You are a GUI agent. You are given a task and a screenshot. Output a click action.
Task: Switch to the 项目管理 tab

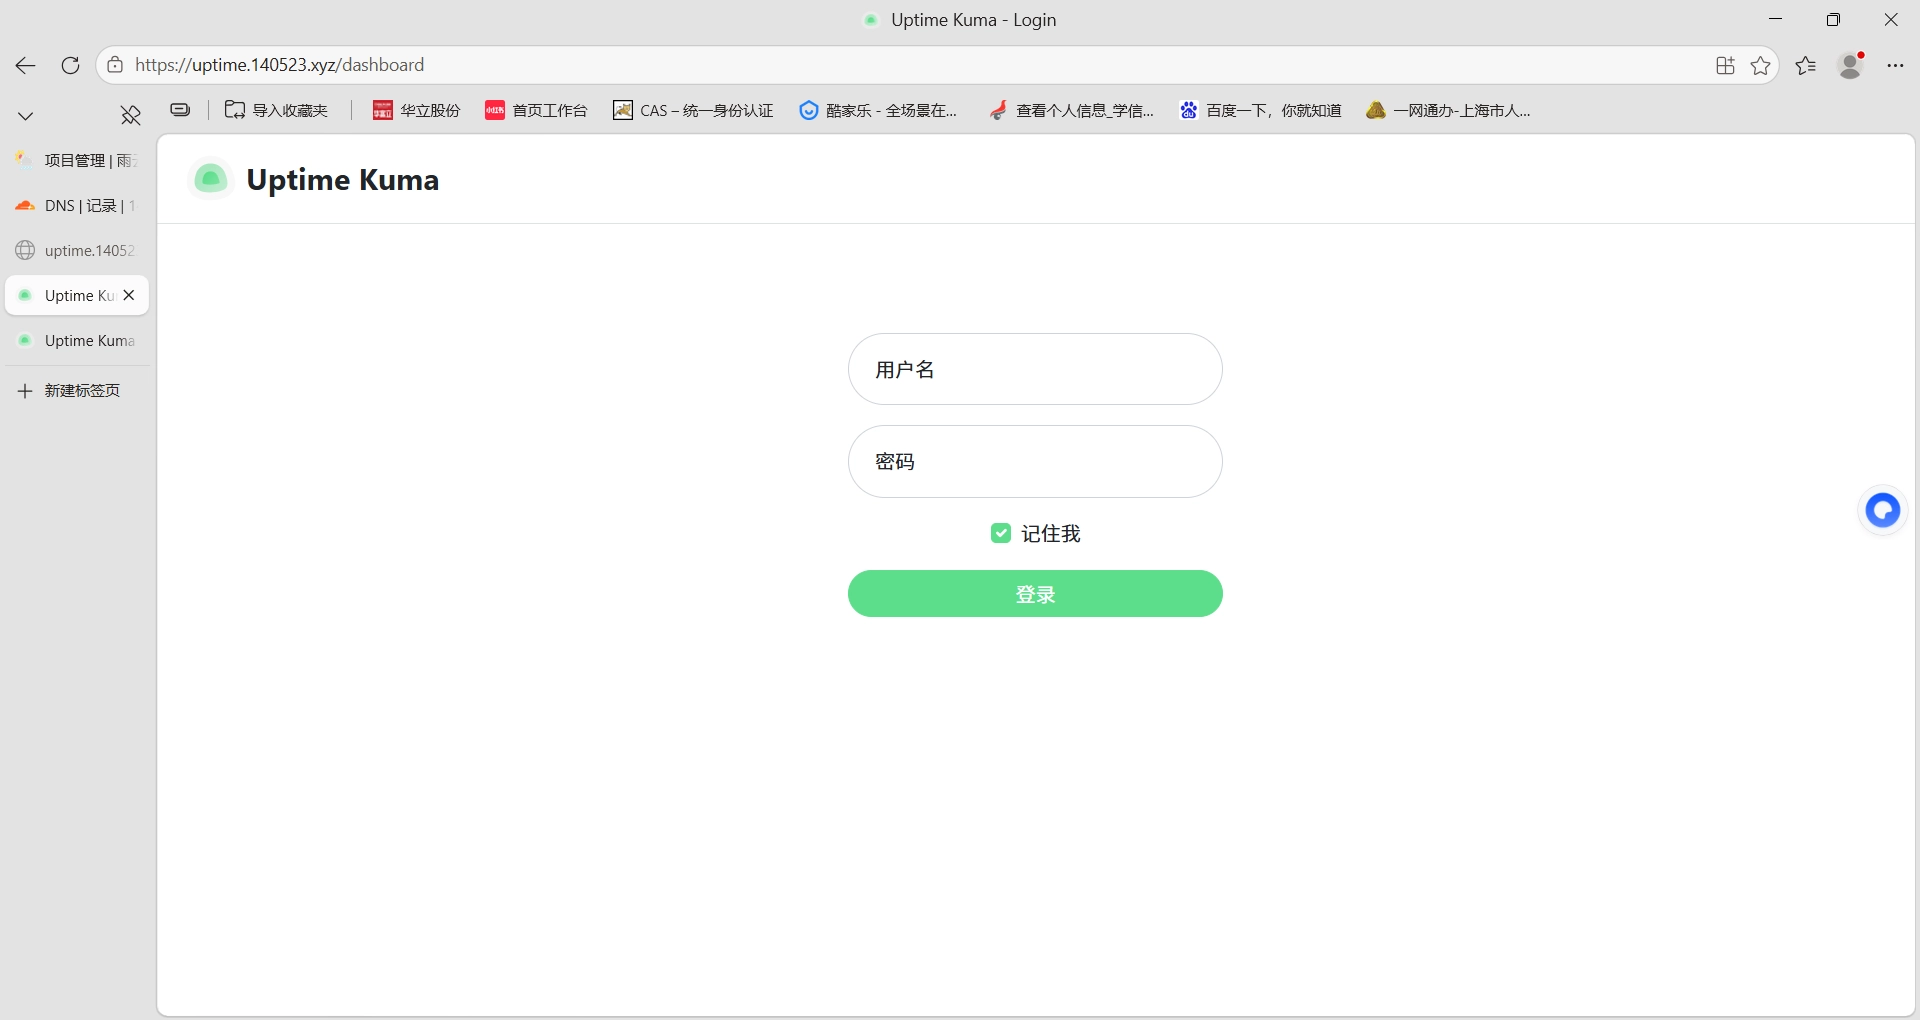coord(77,160)
